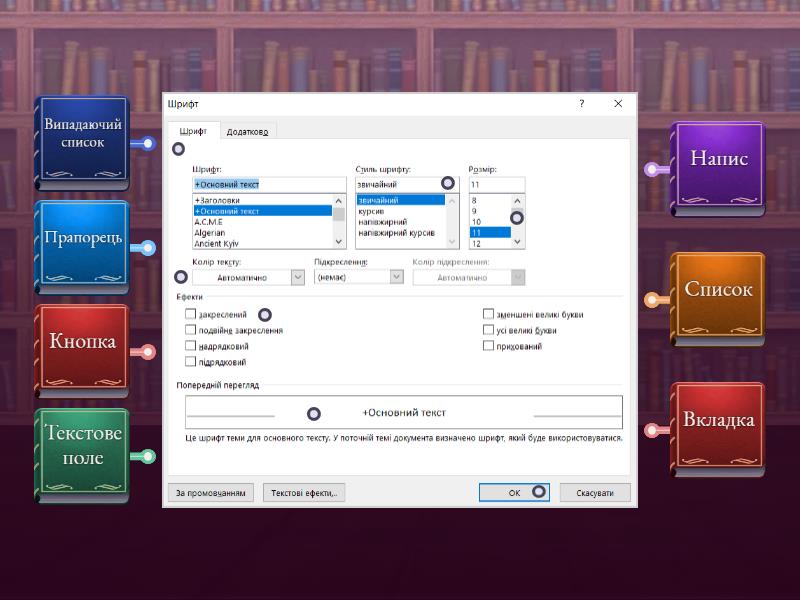Click the help question mark icon
This screenshot has height=600, width=800.
point(581,104)
